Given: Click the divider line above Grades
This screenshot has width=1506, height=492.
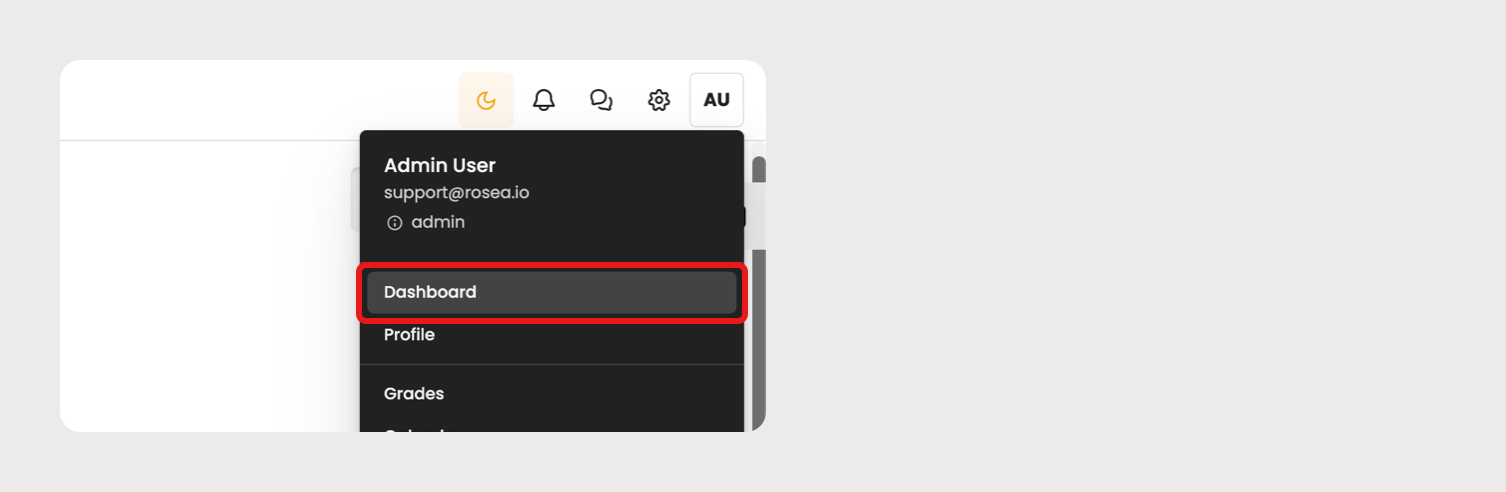Looking at the screenshot, I should (552, 364).
